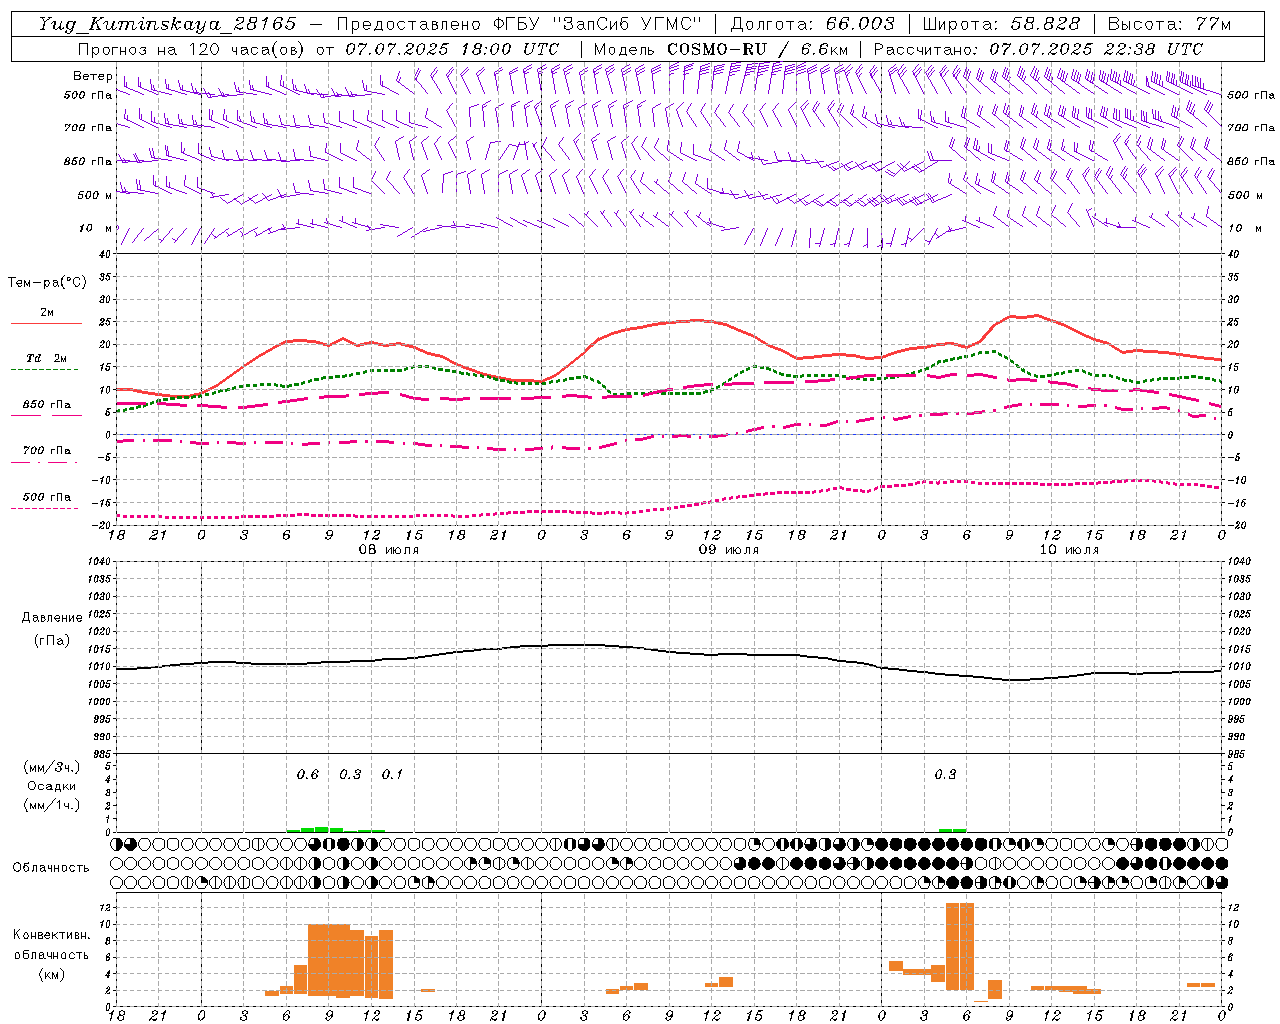Click the '(мм/3ч.)' precipitation unit label
1280x1024 pixels.
(x=51, y=767)
